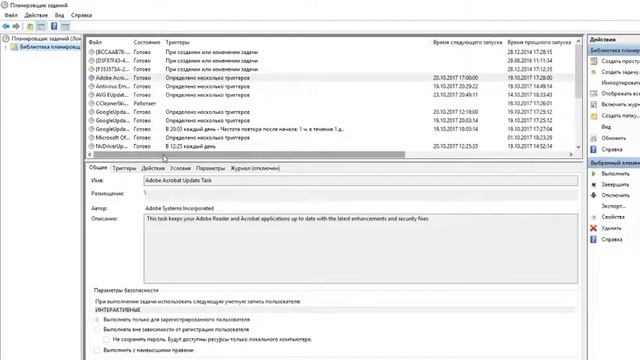Click the Имя field with Adobe Acrobat Update Task
The image size is (640, 360).
pyautogui.click(x=361, y=180)
